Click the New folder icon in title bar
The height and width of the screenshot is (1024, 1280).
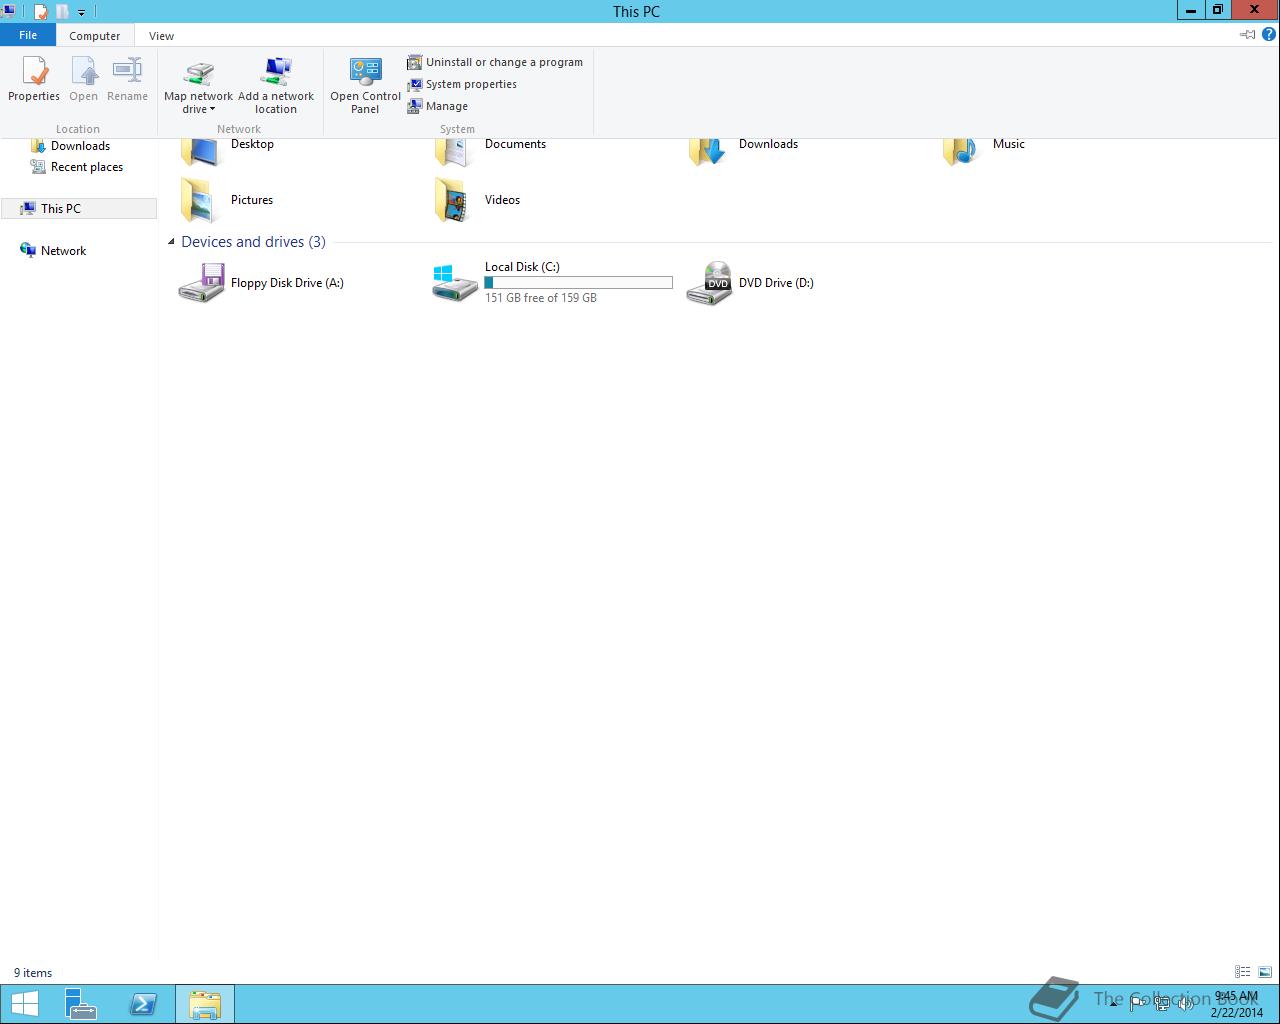[63, 12]
